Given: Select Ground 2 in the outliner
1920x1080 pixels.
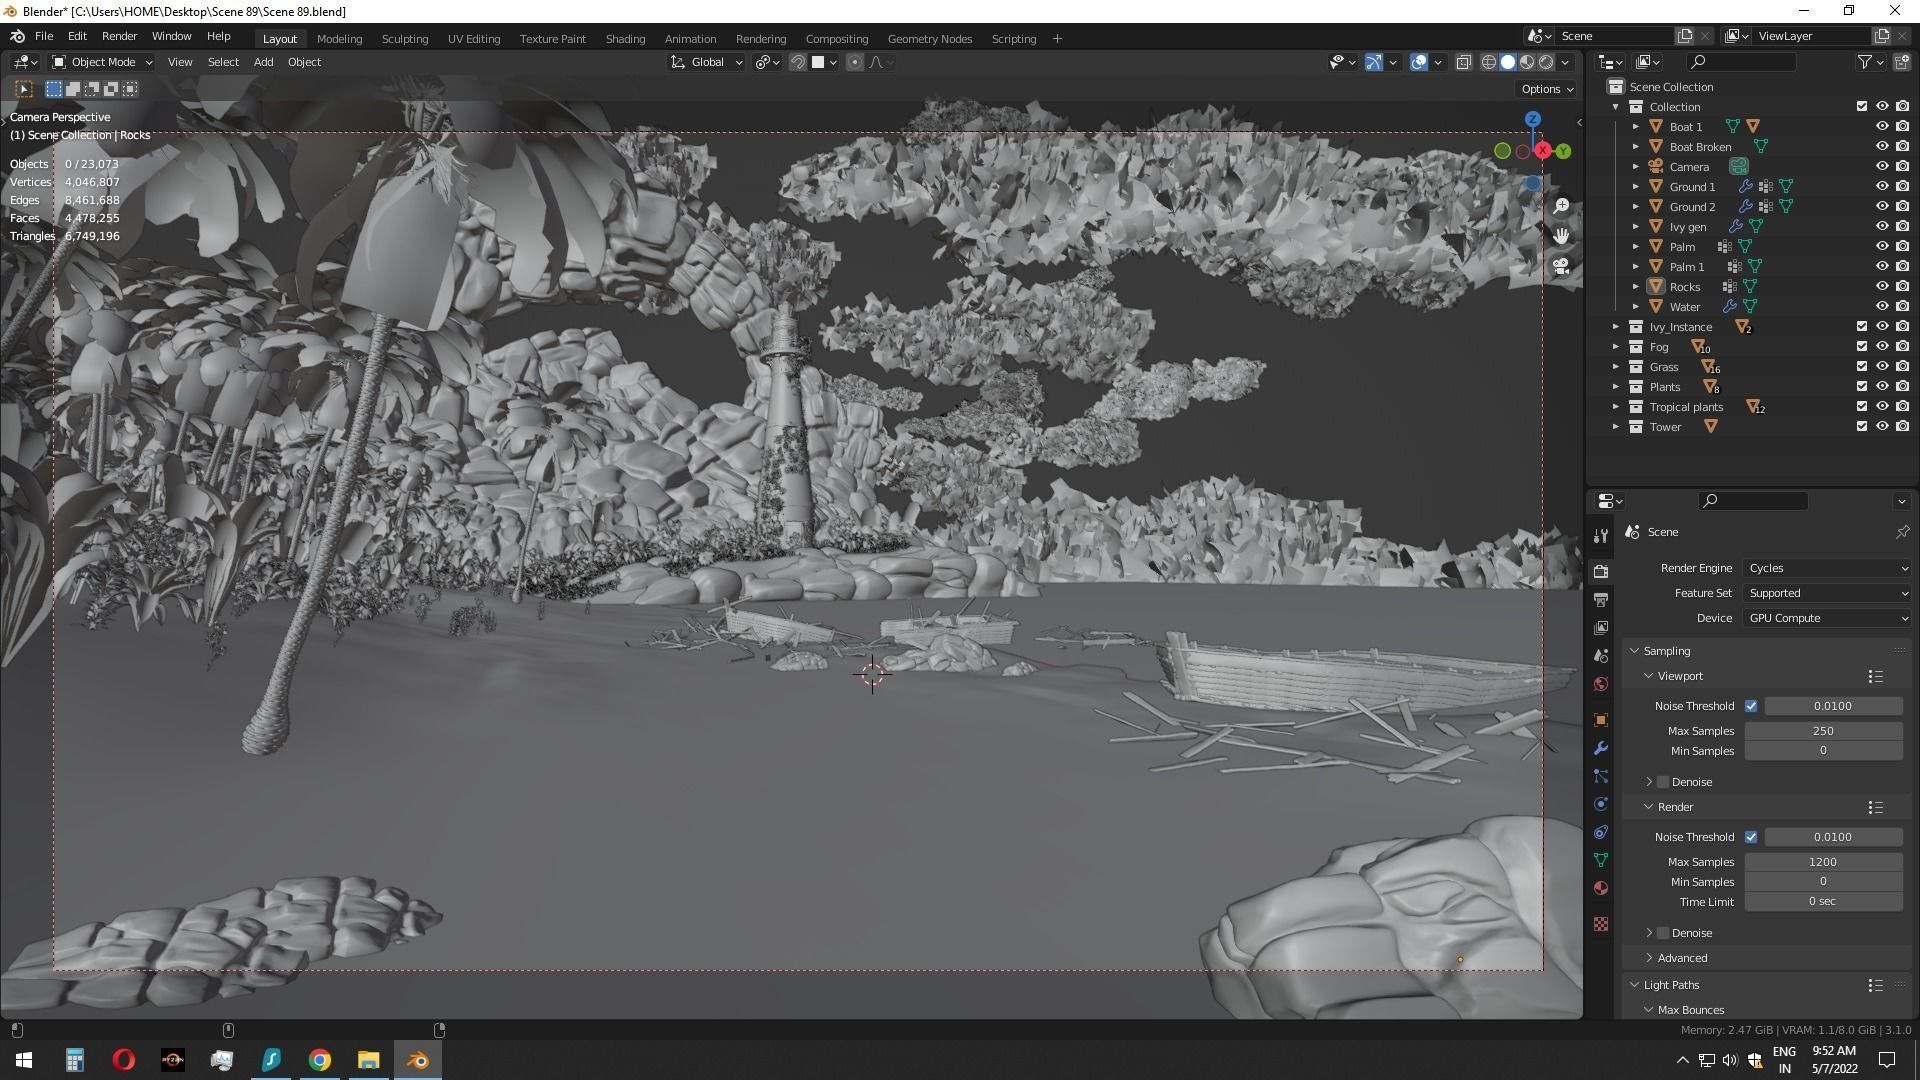Looking at the screenshot, I should coord(1692,207).
